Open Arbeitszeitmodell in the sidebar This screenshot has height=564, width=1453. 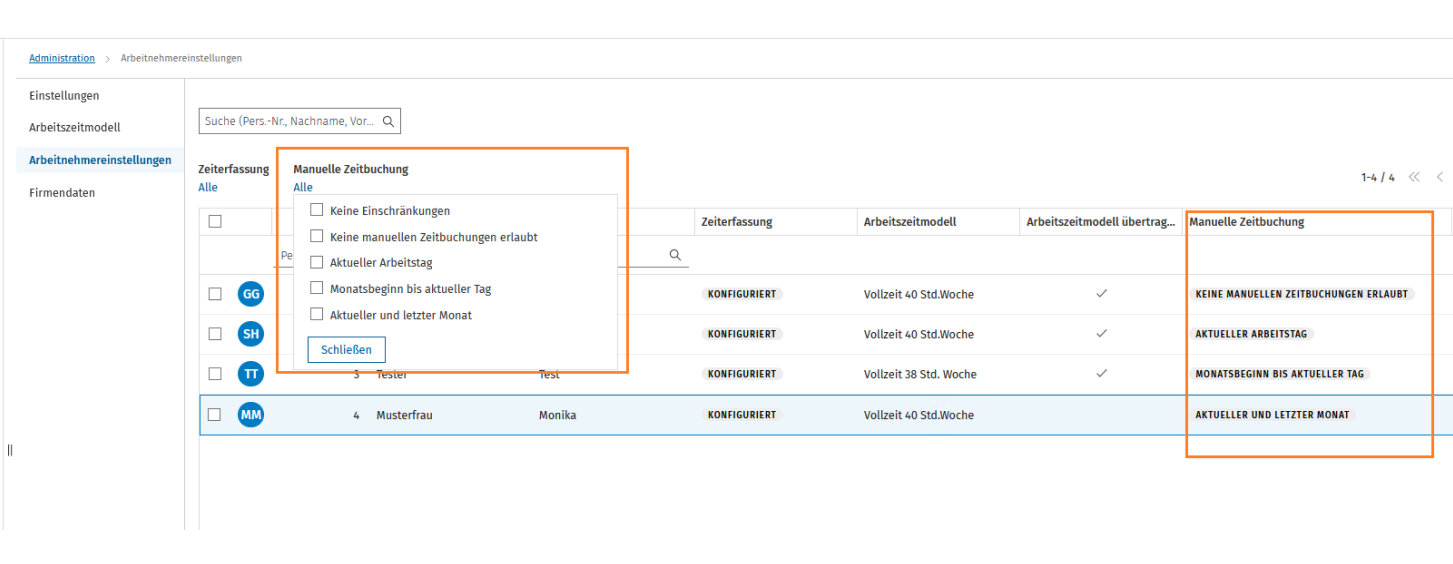click(x=74, y=128)
